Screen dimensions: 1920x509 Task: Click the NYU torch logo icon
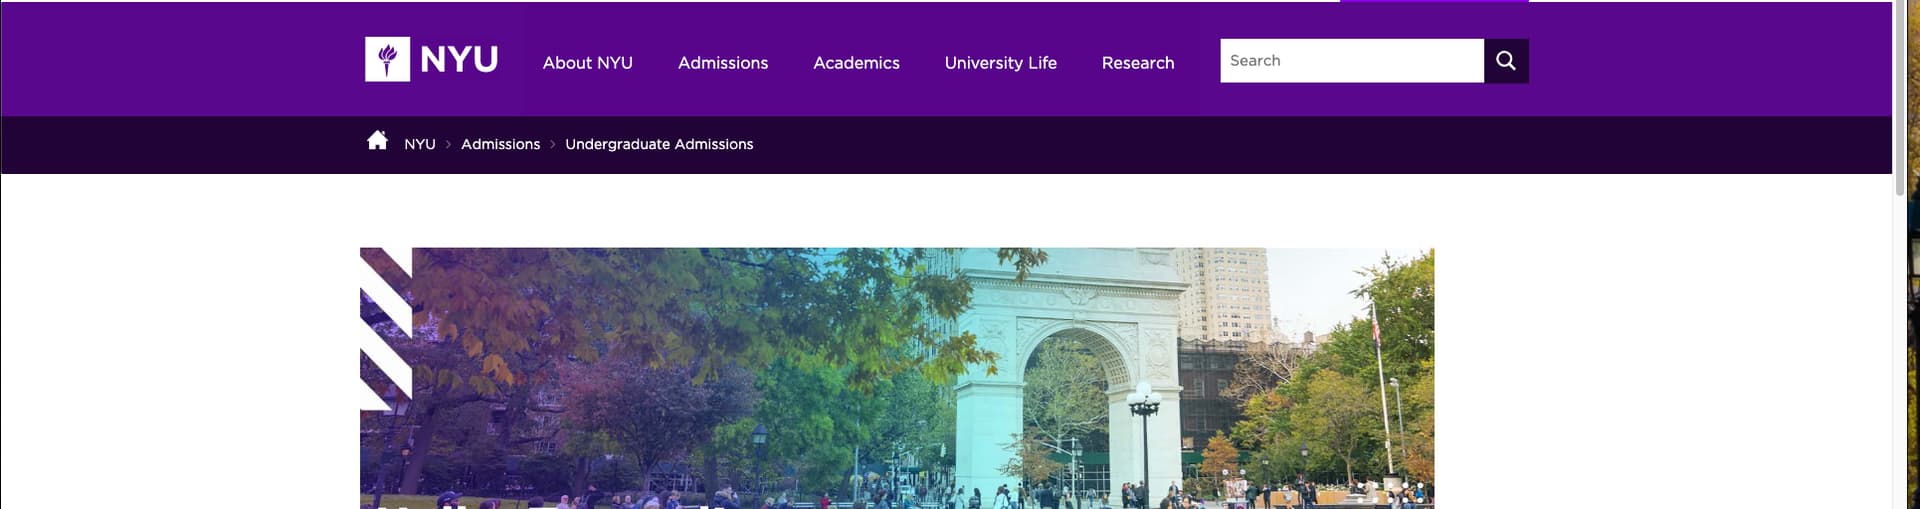(x=387, y=60)
